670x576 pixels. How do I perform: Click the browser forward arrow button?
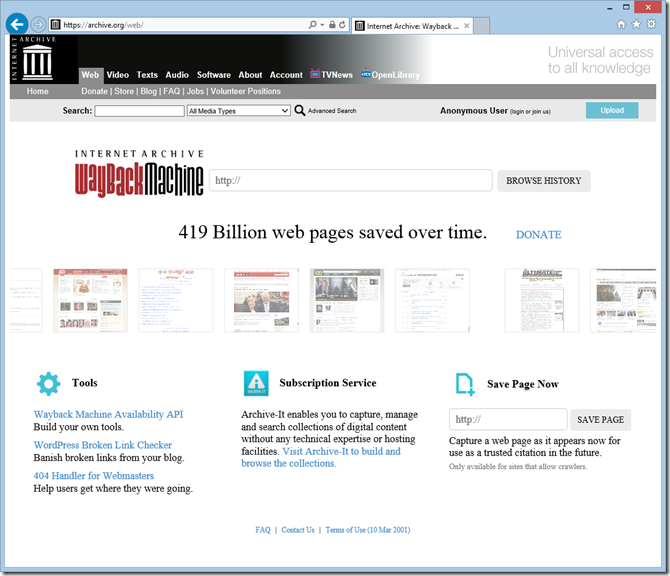coord(38,24)
